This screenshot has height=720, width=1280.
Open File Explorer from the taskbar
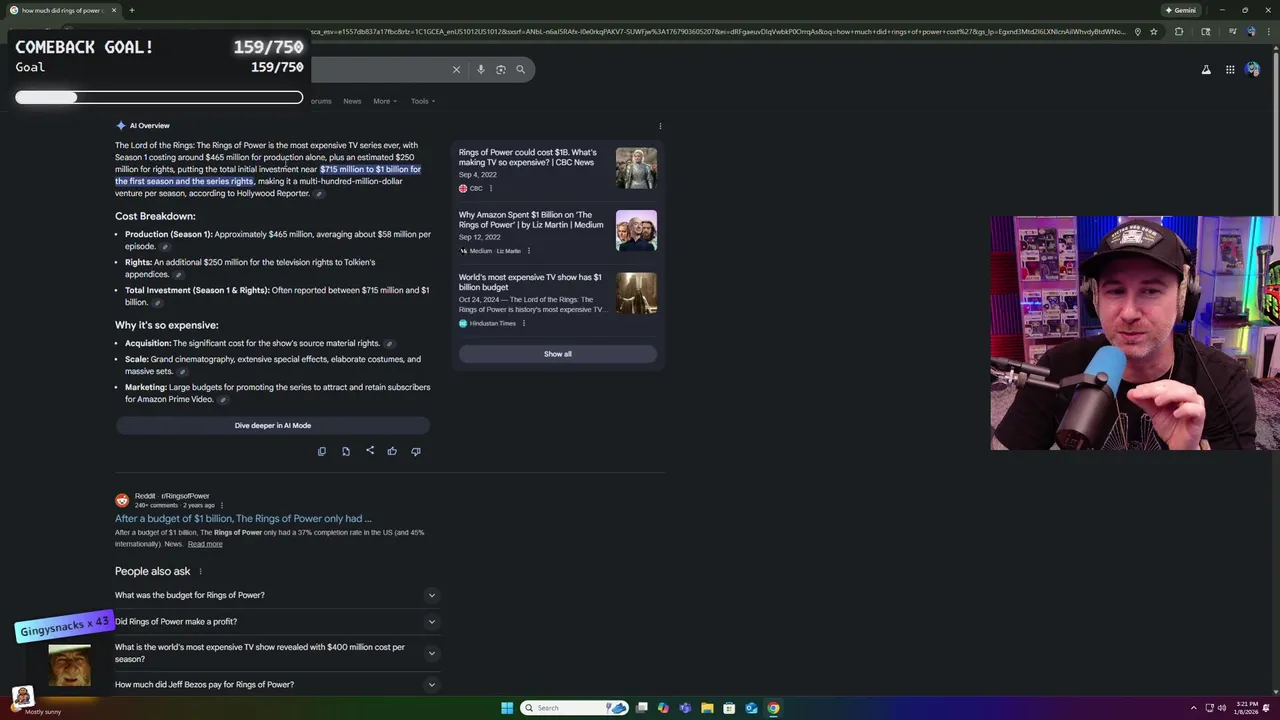[x=707, y=708]
